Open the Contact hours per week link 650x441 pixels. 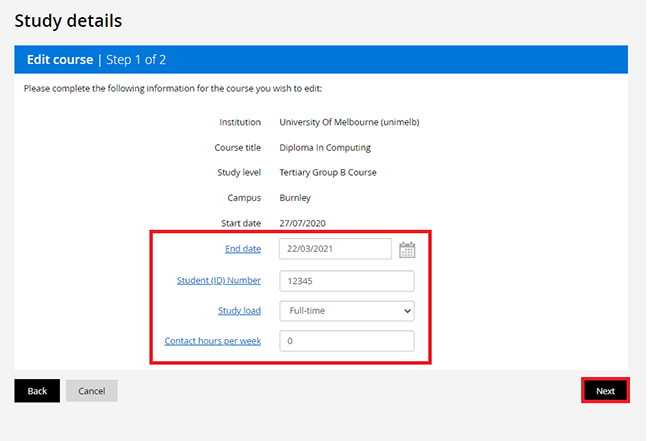click(212, 341)
